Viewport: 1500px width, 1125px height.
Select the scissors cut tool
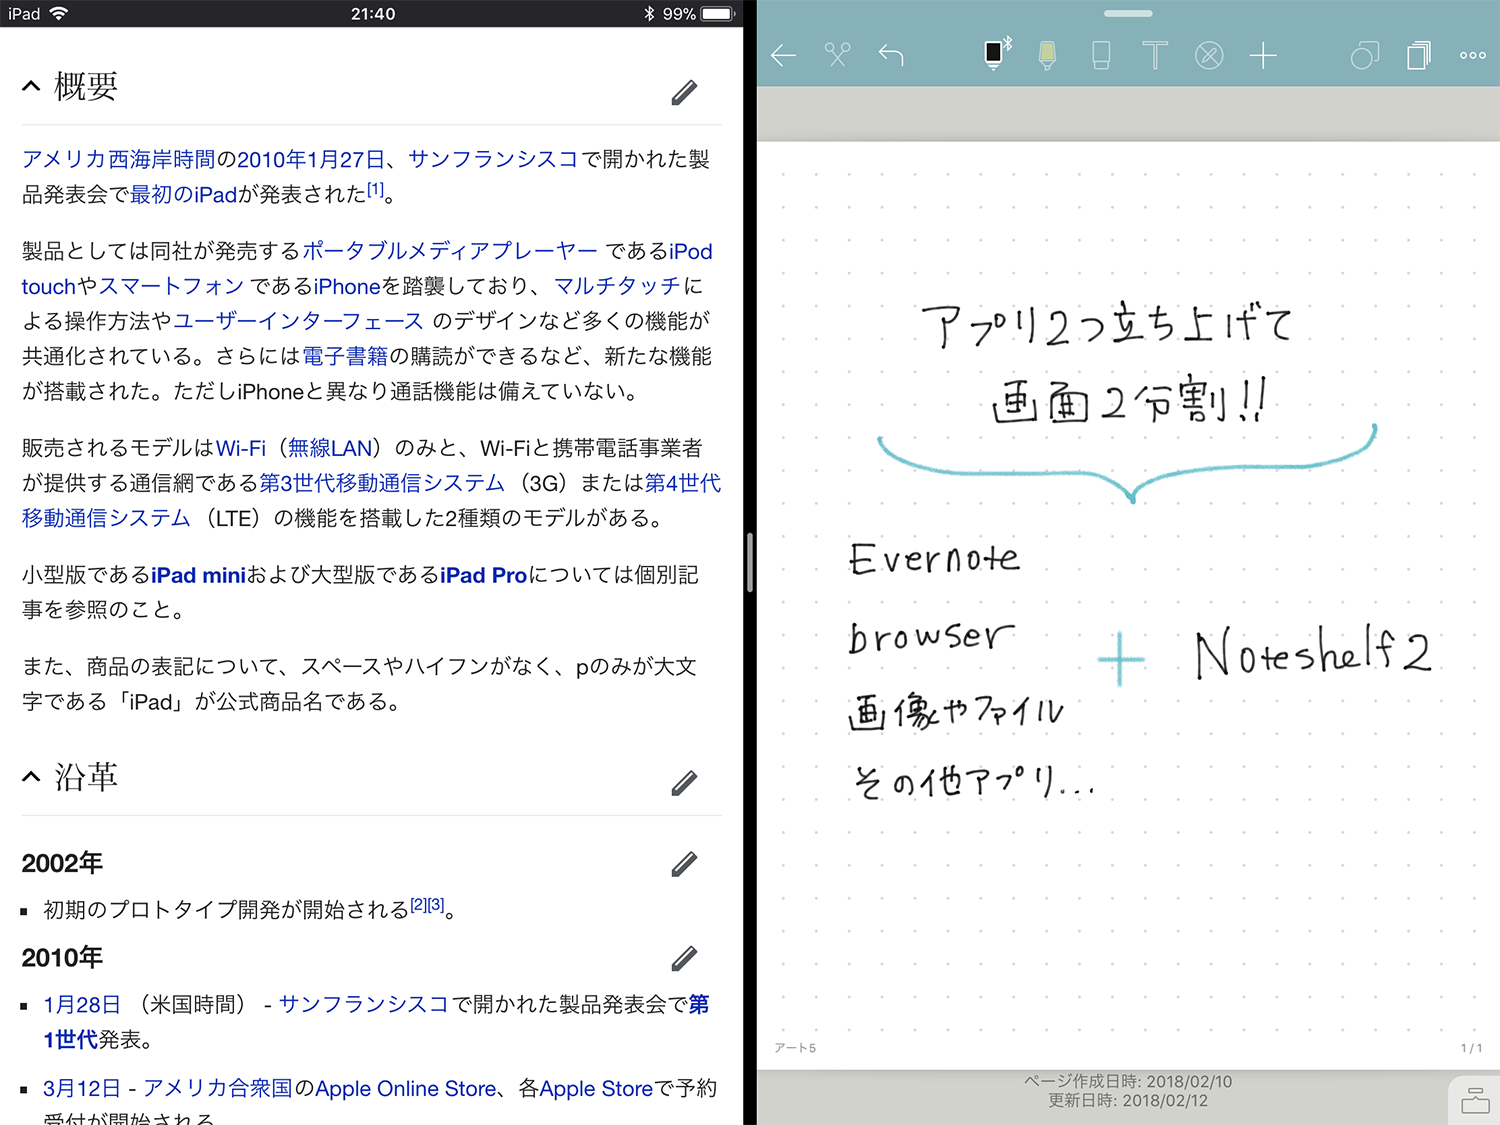pyautogui.click(x=837, y=55)
